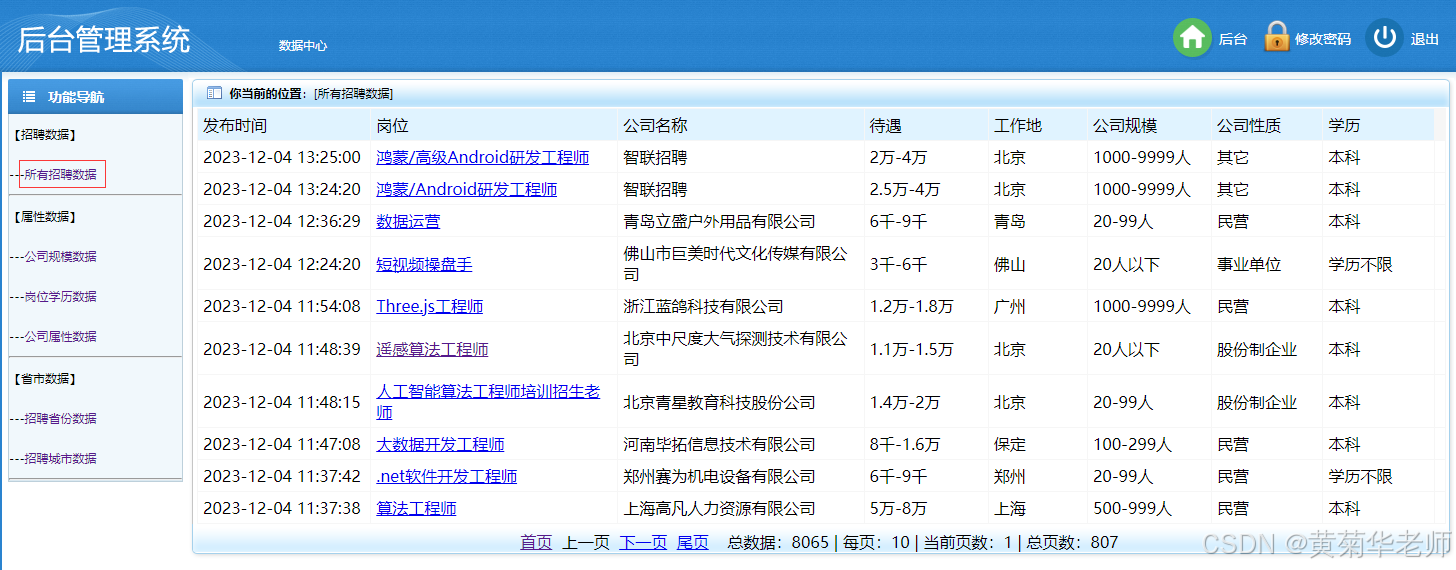This screenshot has width=1456, height=570.
Task: Click company cell 上海高凡人力资源有限公司
Action: point(719,508)
